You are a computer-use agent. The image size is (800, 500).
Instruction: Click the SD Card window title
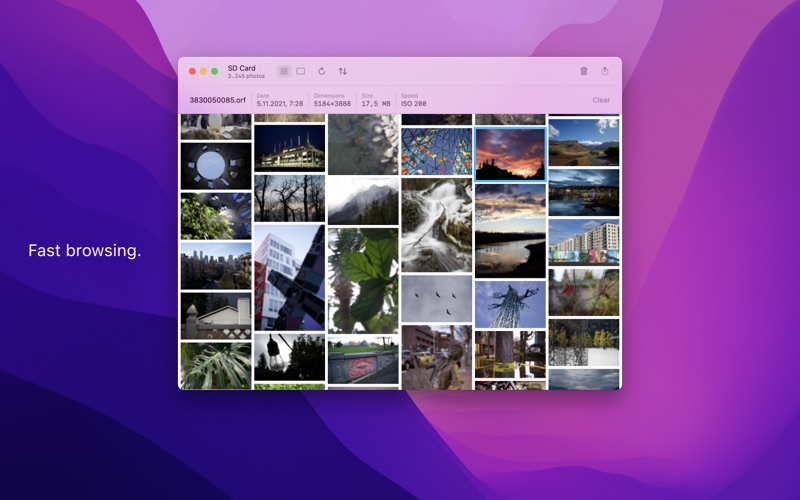point(241,68)
